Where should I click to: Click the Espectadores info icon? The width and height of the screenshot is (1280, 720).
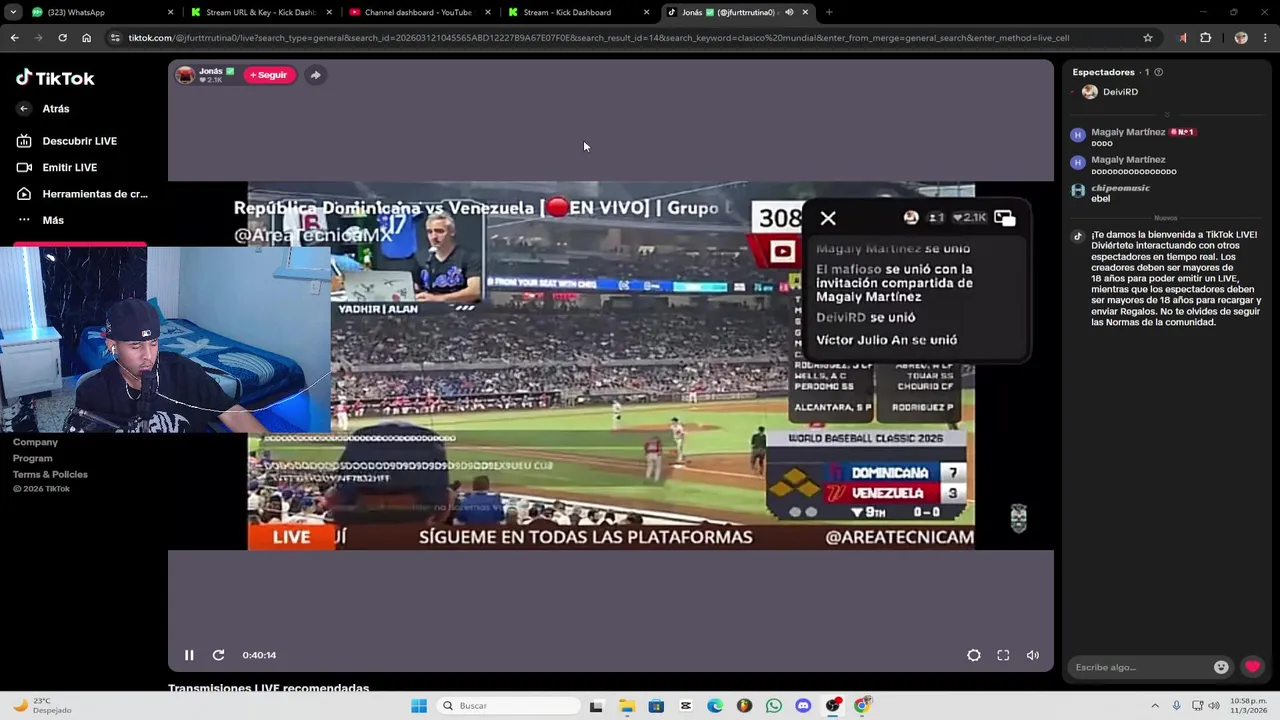click(1159, 72)
